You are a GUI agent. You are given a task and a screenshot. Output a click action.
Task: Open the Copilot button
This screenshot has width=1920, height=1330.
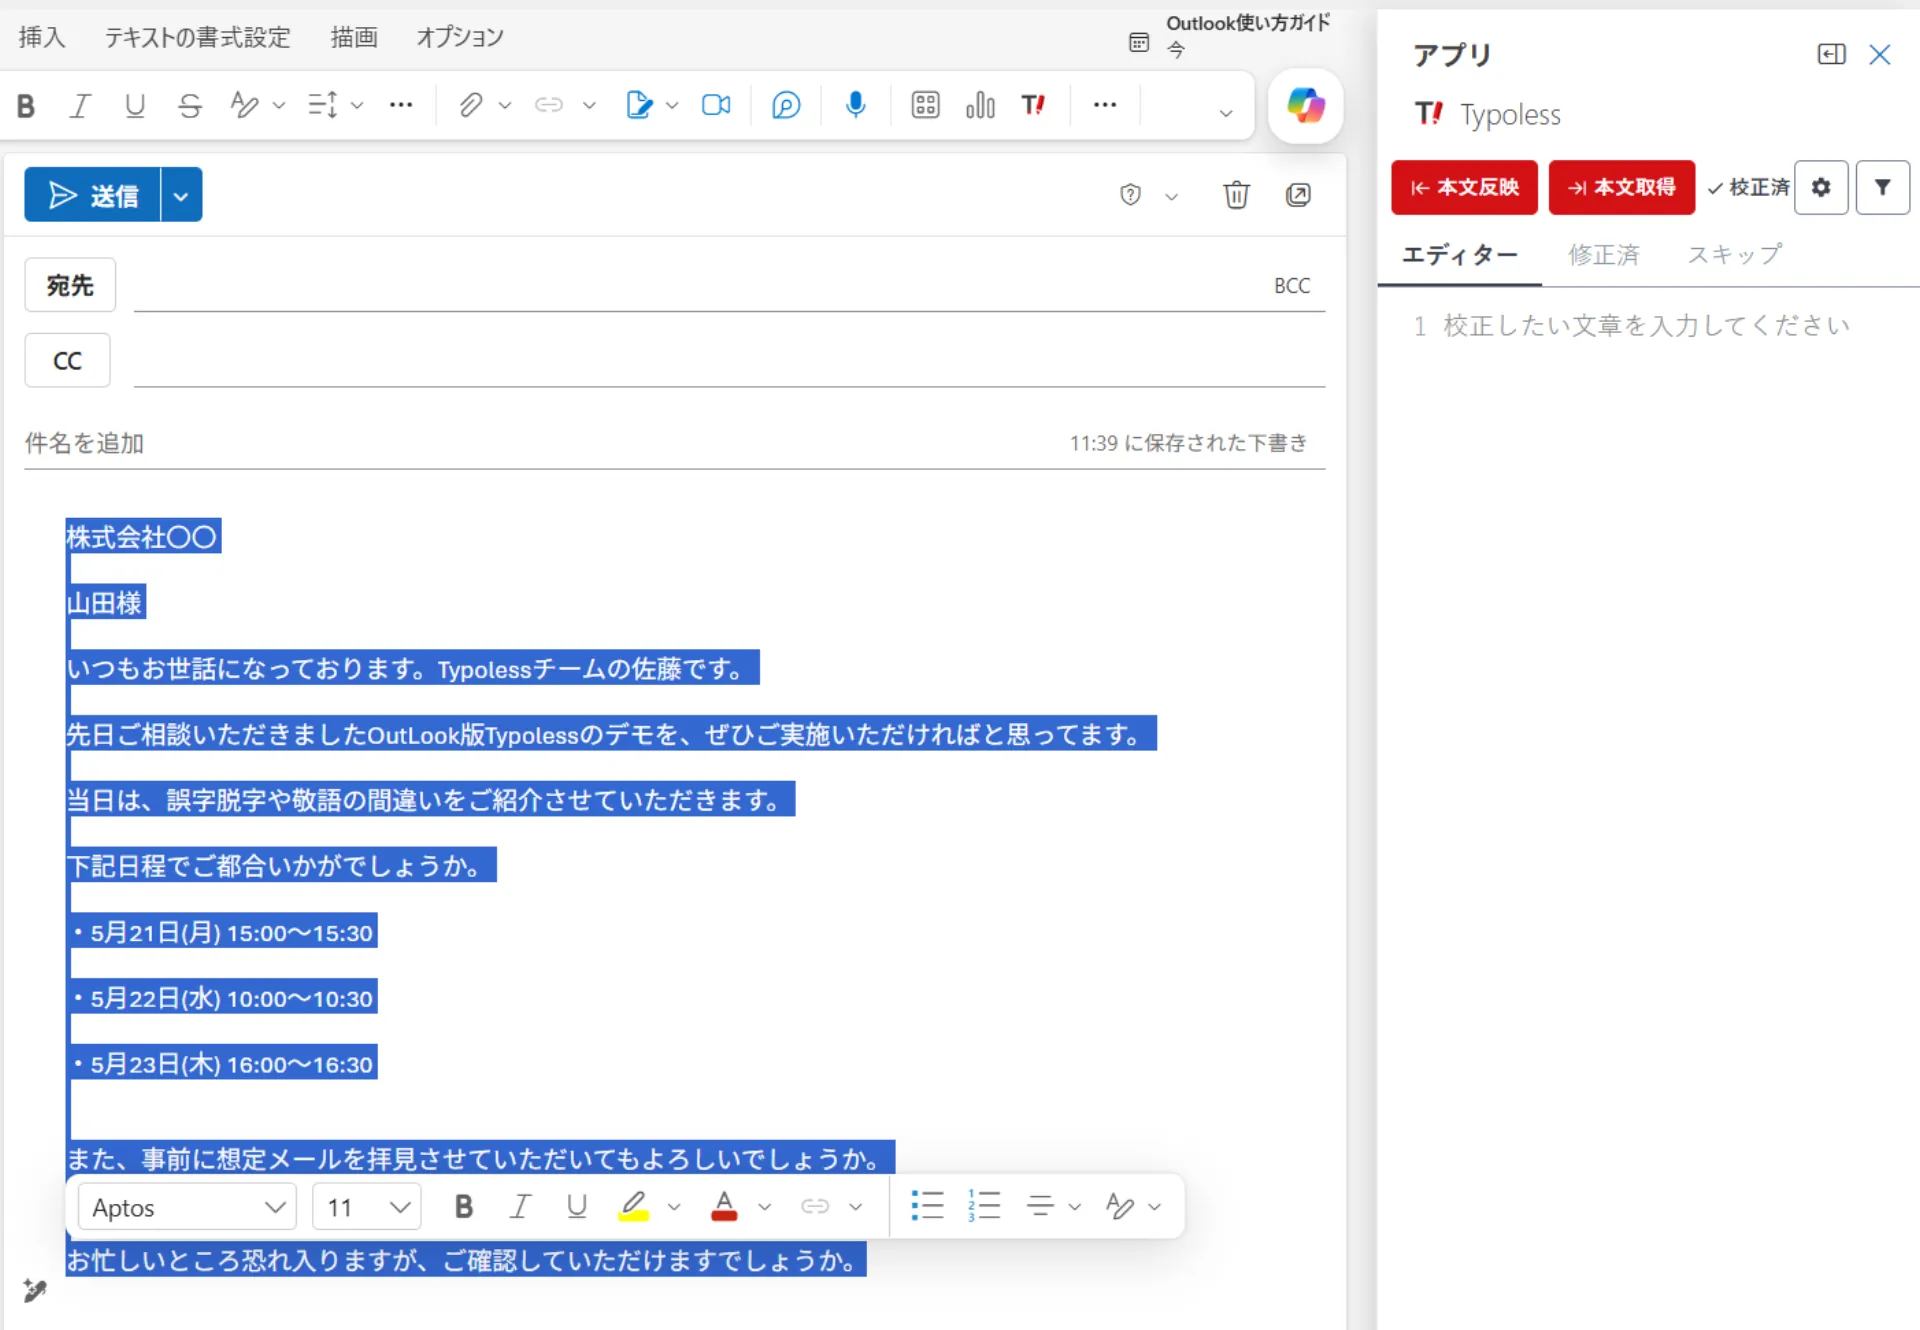tap(1305, 105)
